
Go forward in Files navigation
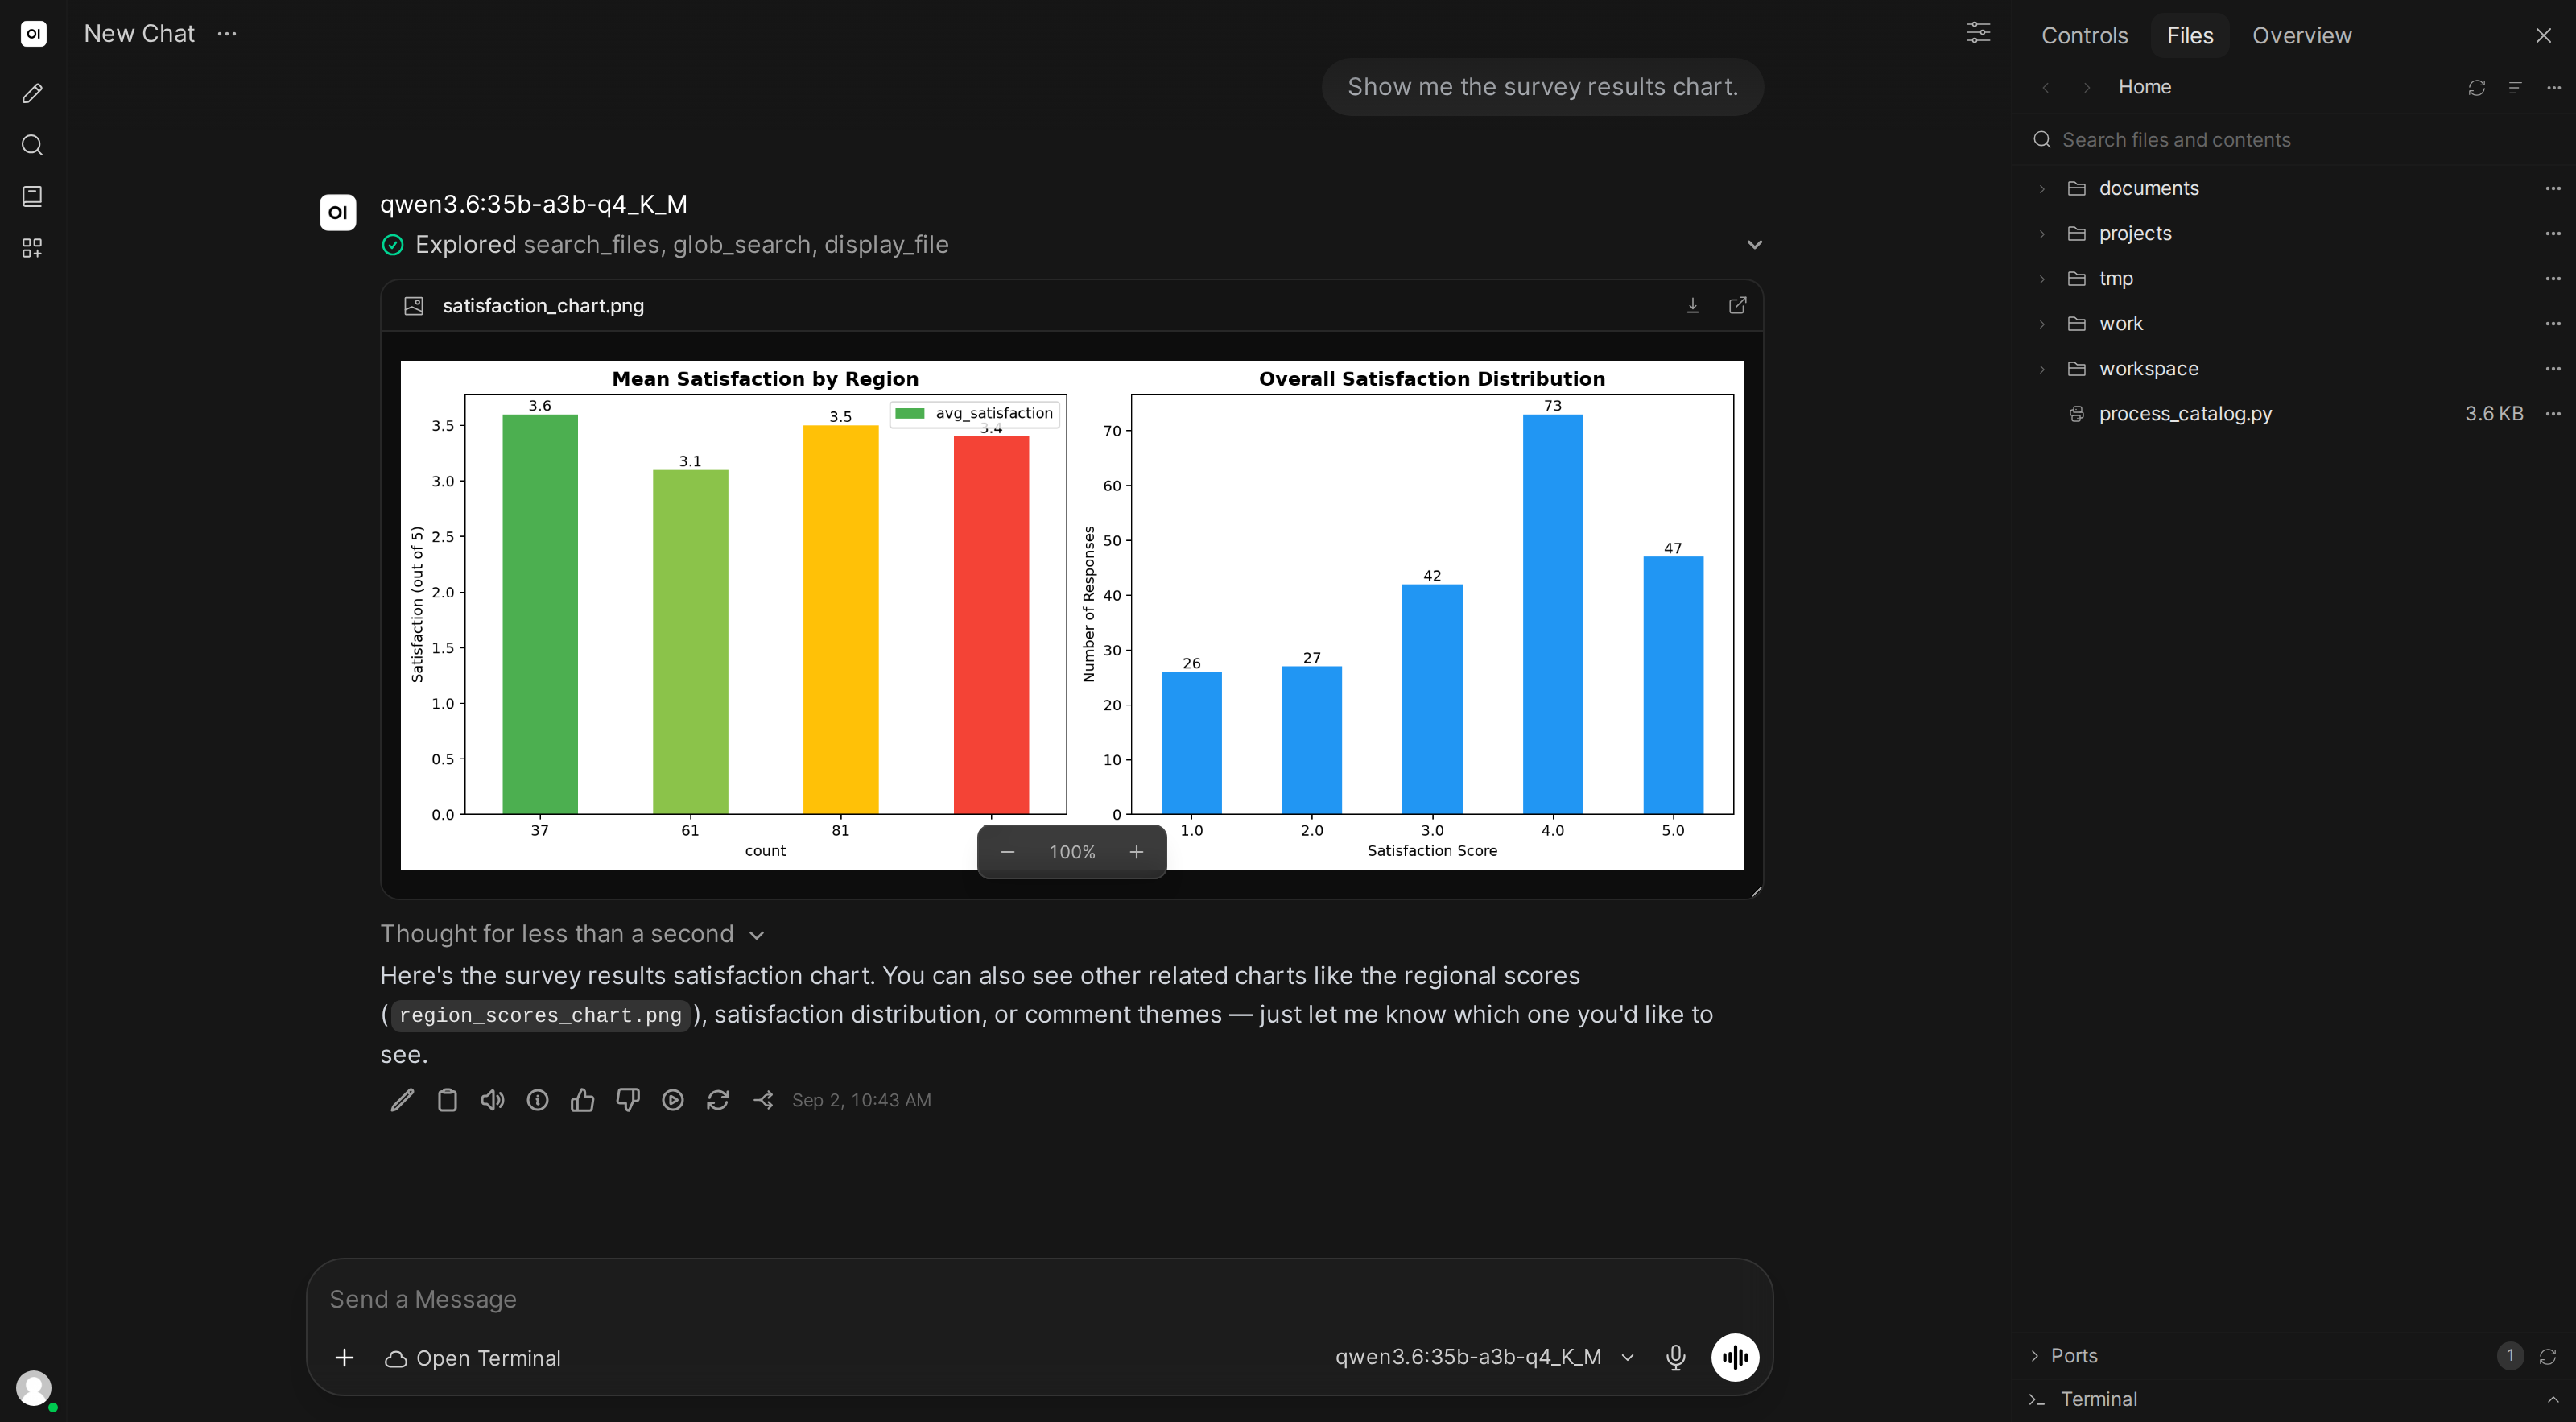(x=2086, y=88)
